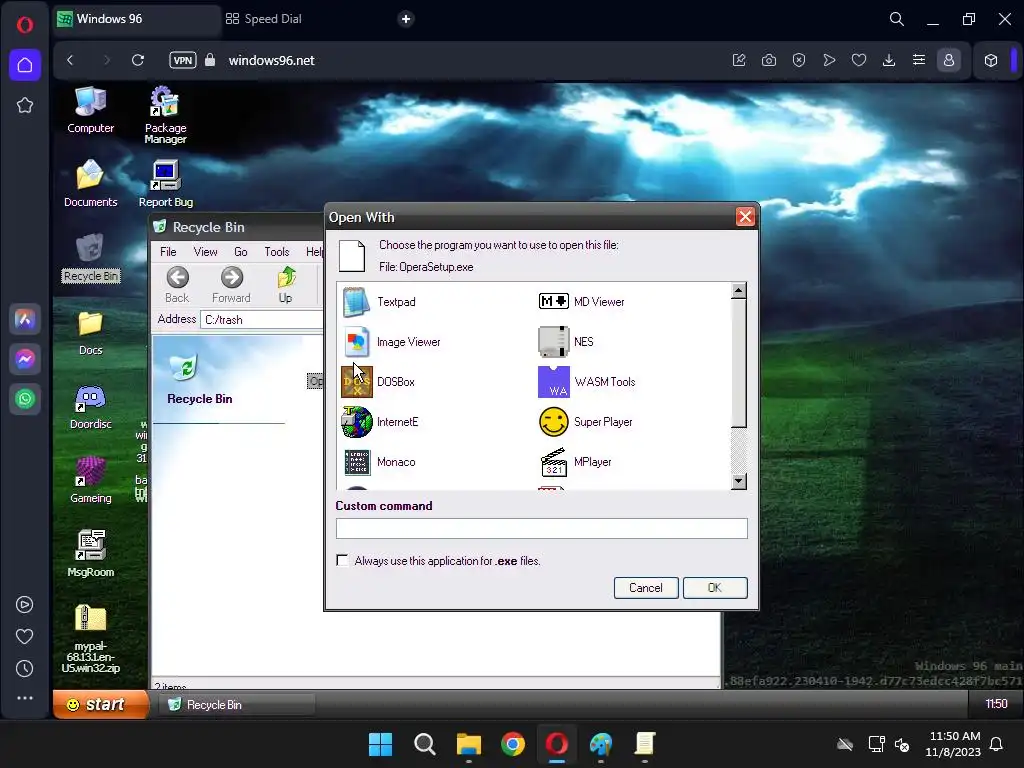The image size is (1024, 768).
Task: Open Gameing desktop shortcut
Action: tap(90, 481)
